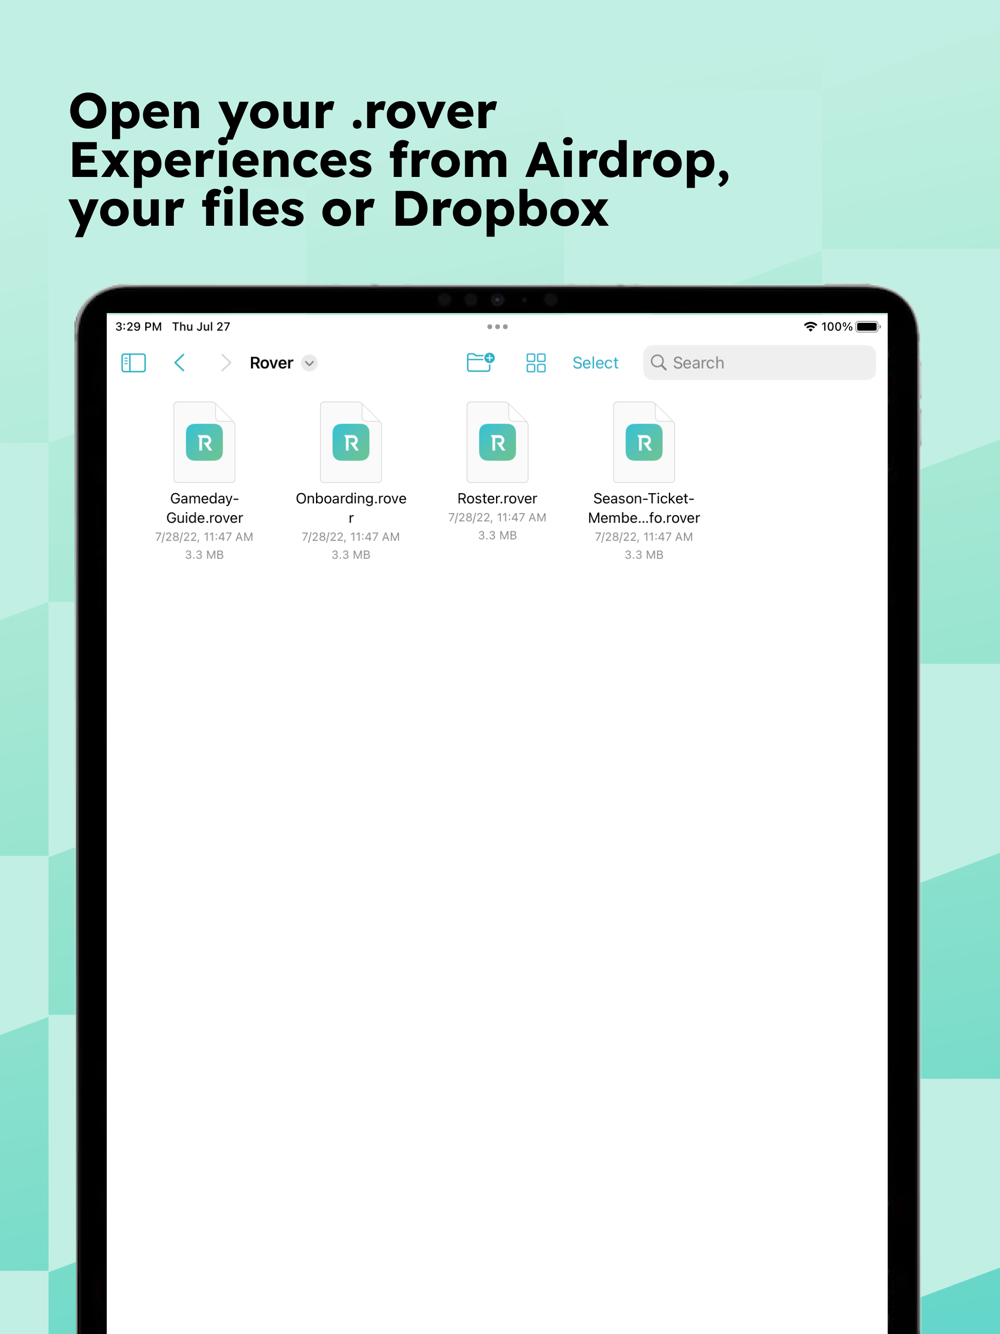Screen dimensions: 1000x1334
Task: Tap the 3:29 PM clock
Action: [138, 327]
